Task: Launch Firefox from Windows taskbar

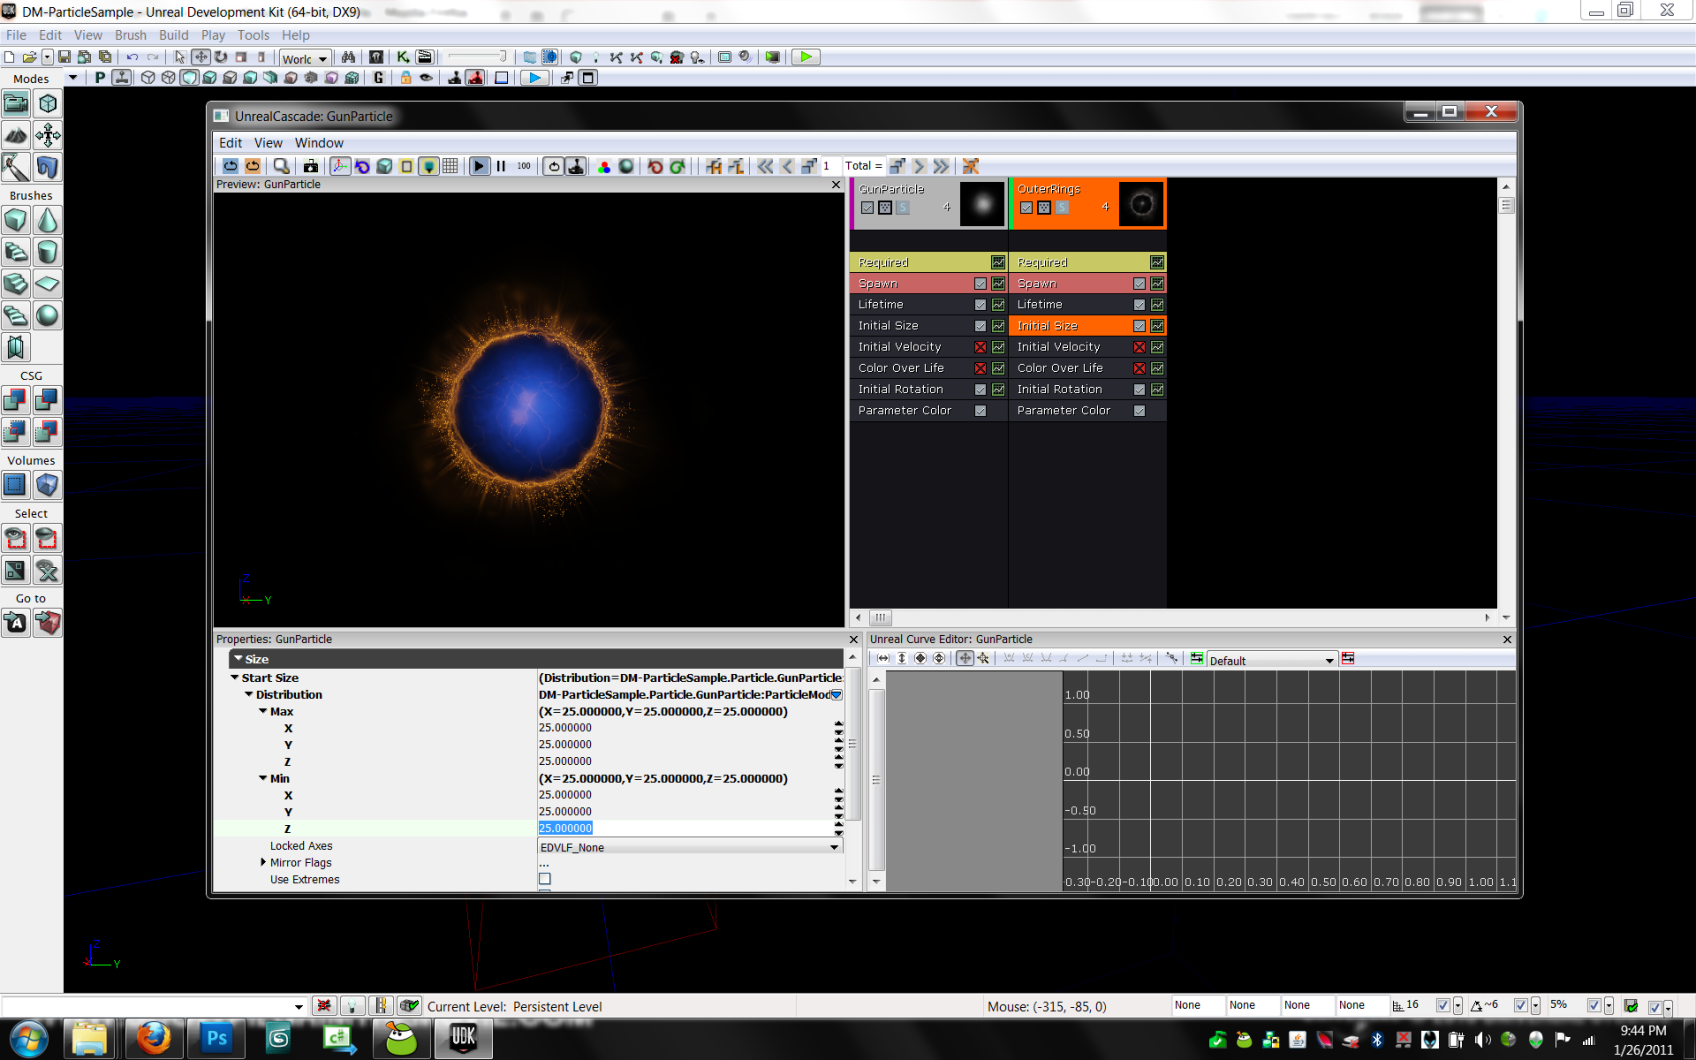Action: (x=153, y=1039)
